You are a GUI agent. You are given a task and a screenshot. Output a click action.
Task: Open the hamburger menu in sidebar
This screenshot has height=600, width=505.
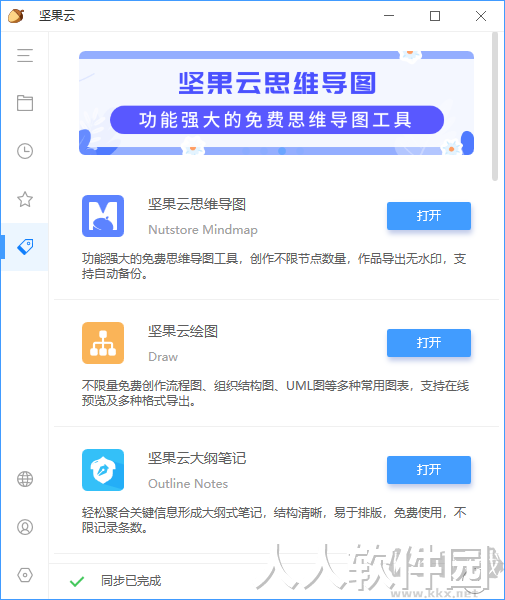pyautogui.click(x=25, y=55)
